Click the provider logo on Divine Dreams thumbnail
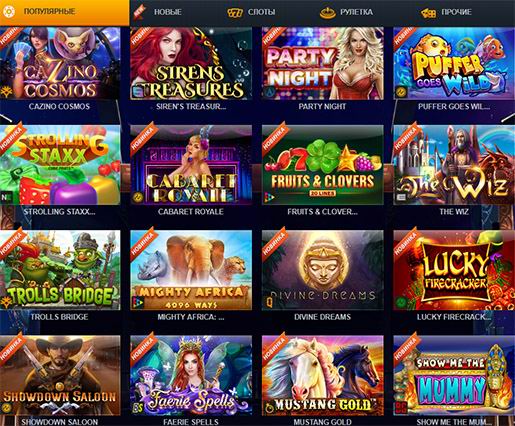 click(269, 302)
